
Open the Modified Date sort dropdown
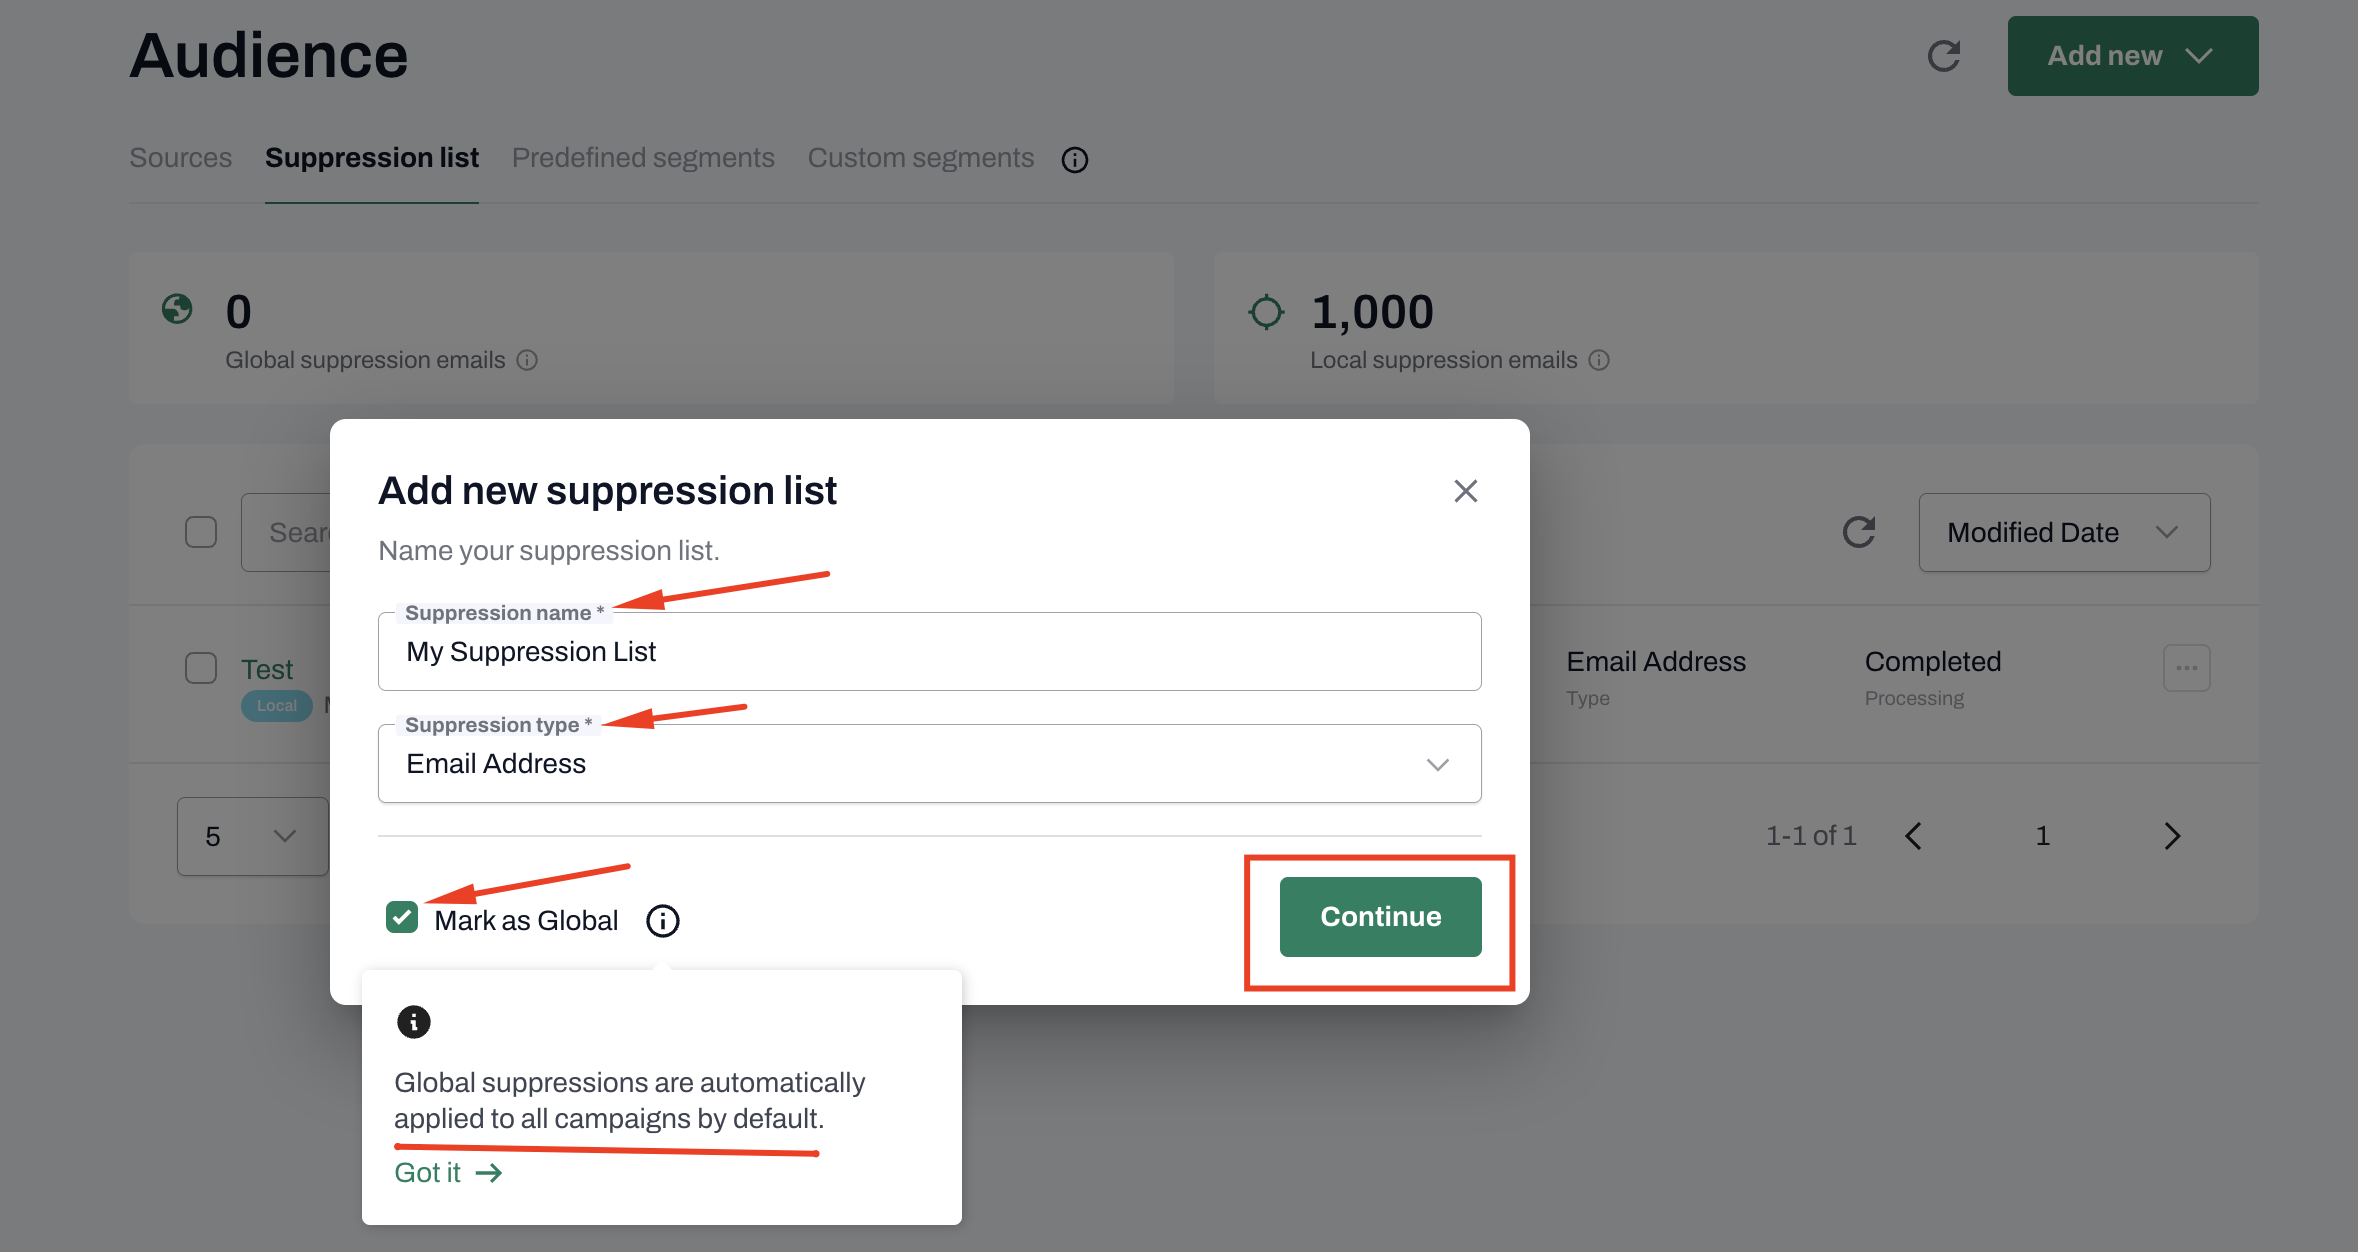2064,532
